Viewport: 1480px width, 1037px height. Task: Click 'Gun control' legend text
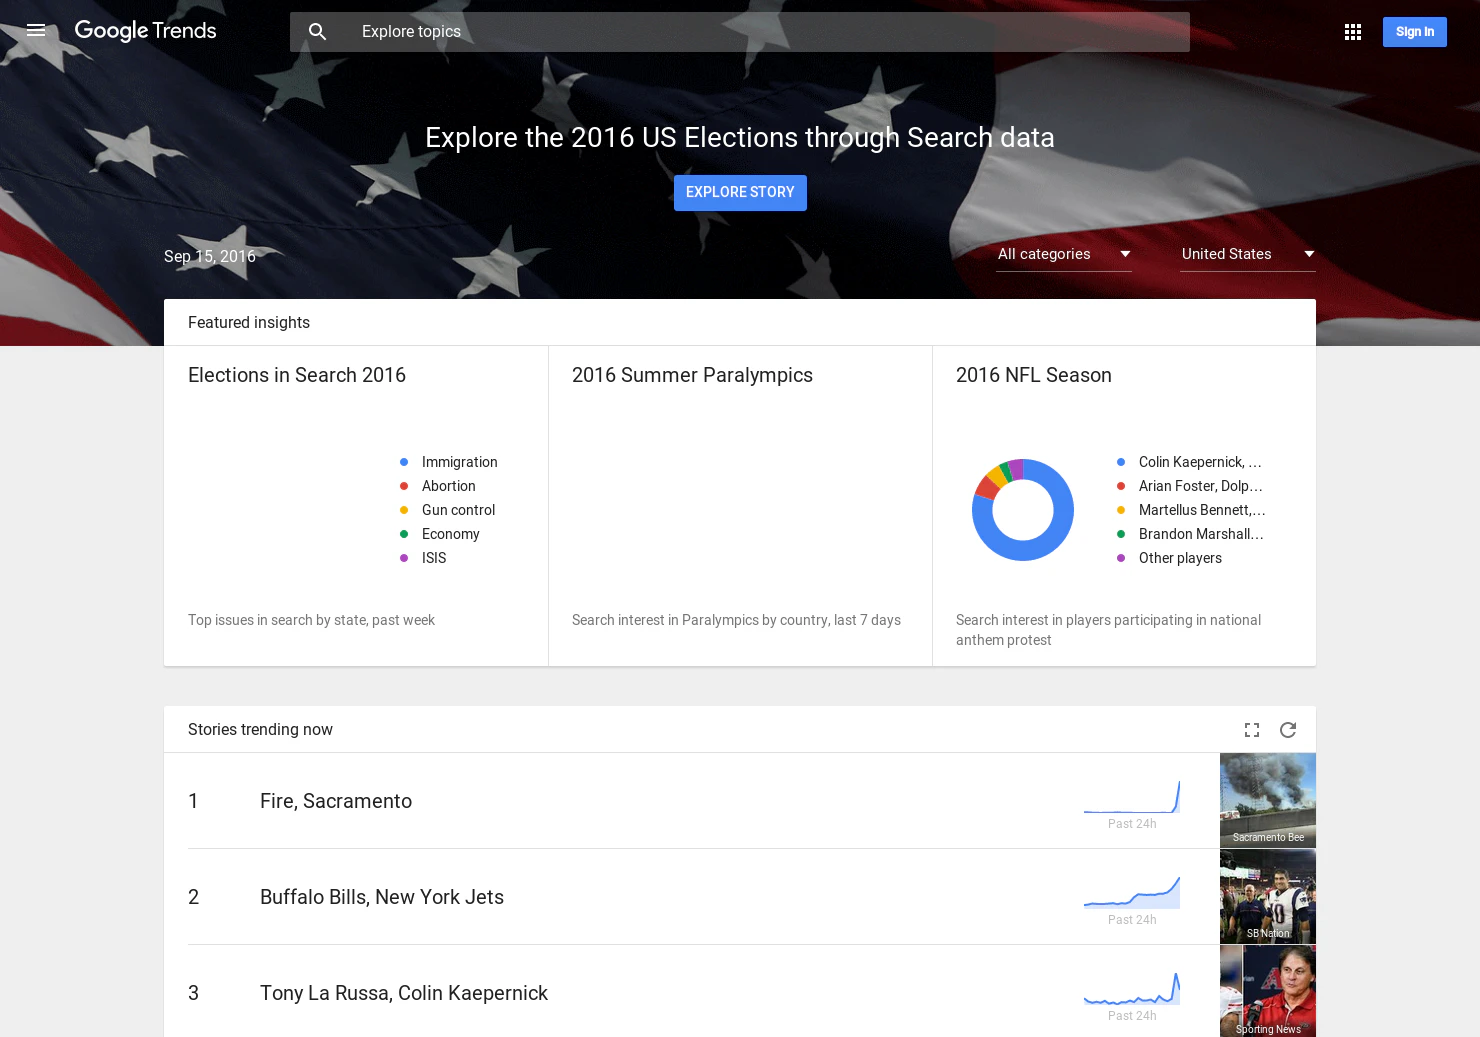pyautogui.click(x=458, y=510)
